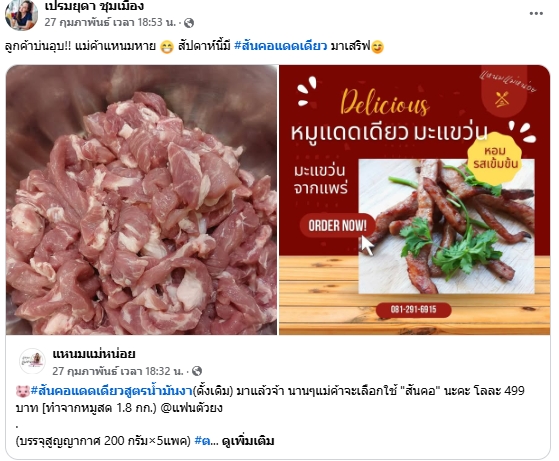
Task: Click the truncated #ต hashtag link
Action: [x=202, y=441]
